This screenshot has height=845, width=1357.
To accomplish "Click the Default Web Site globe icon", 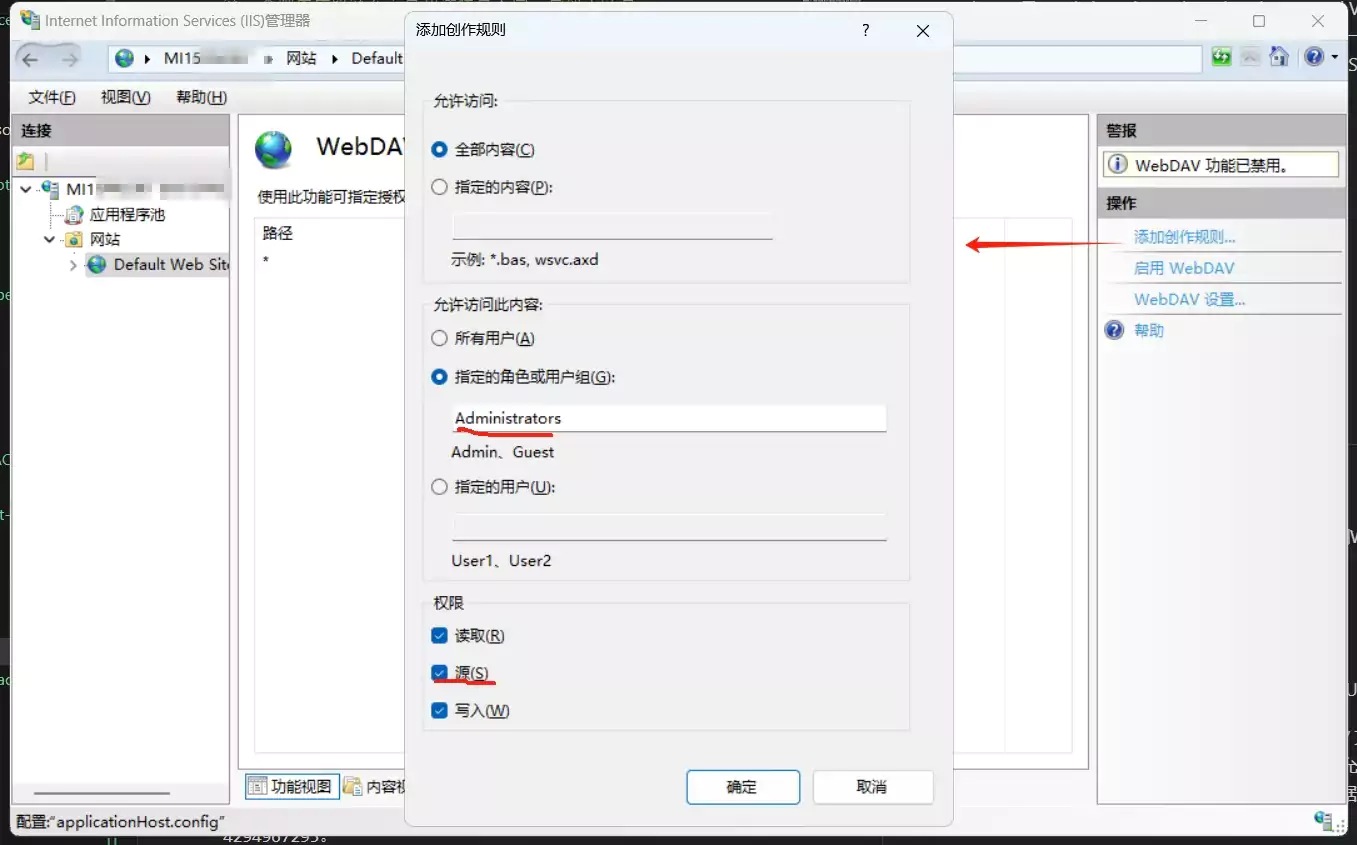I will [97, 264].
